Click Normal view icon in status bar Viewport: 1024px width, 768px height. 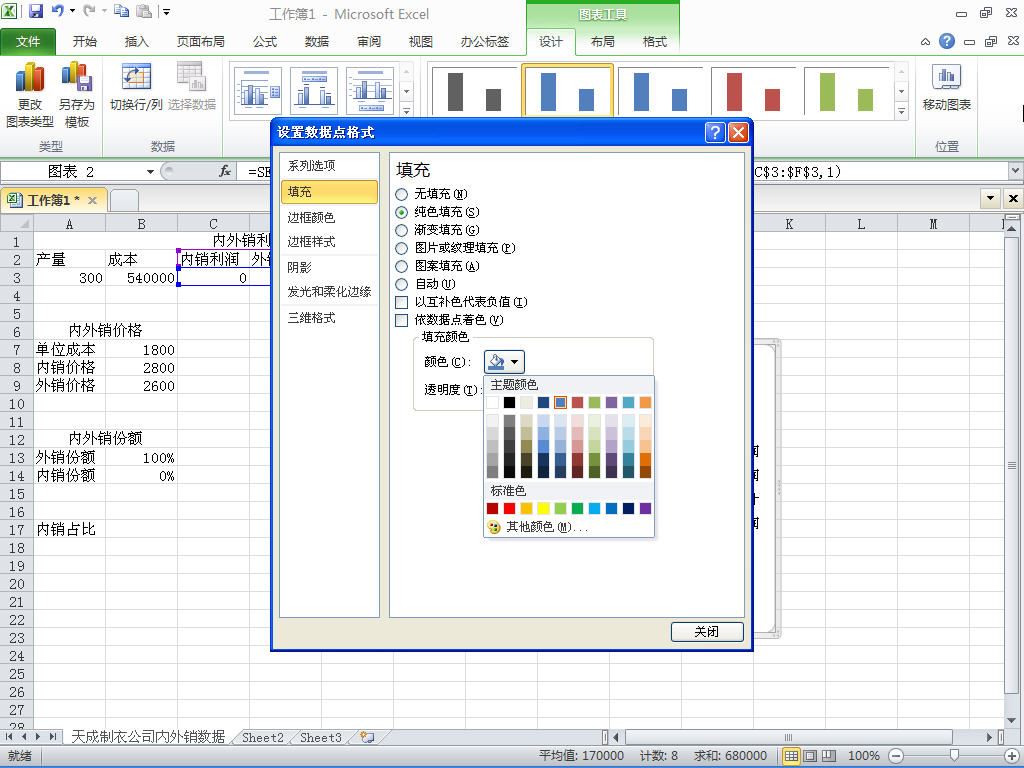tap(791, 756)
